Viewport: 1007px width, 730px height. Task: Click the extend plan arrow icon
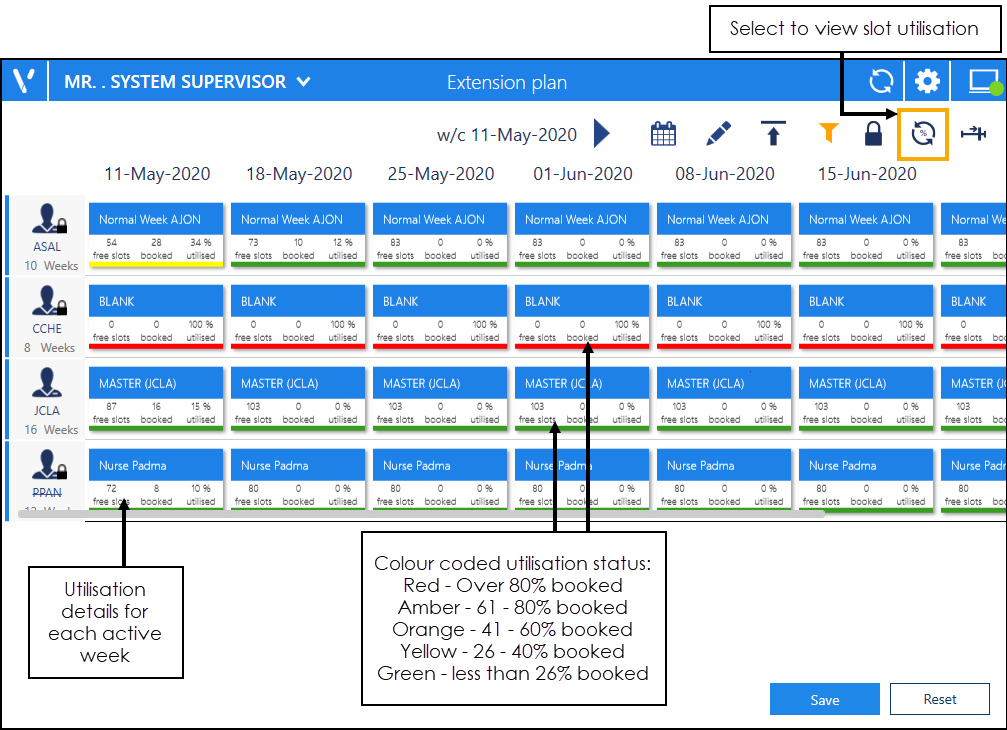(973, 134)
